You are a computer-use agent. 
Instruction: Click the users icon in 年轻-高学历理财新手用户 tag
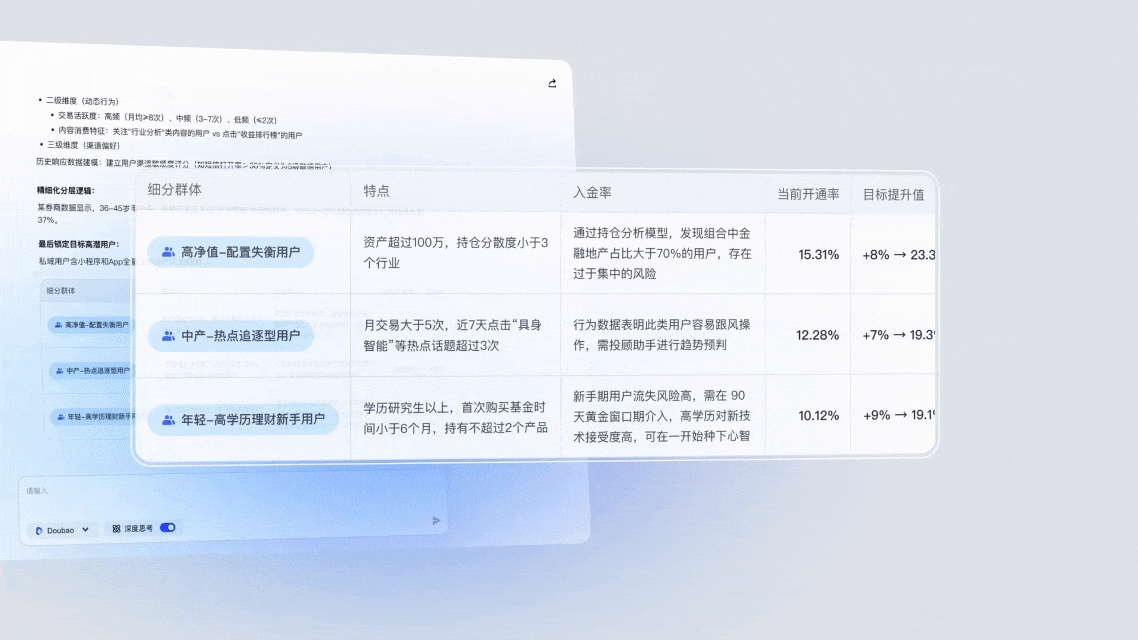pos(168,419)
